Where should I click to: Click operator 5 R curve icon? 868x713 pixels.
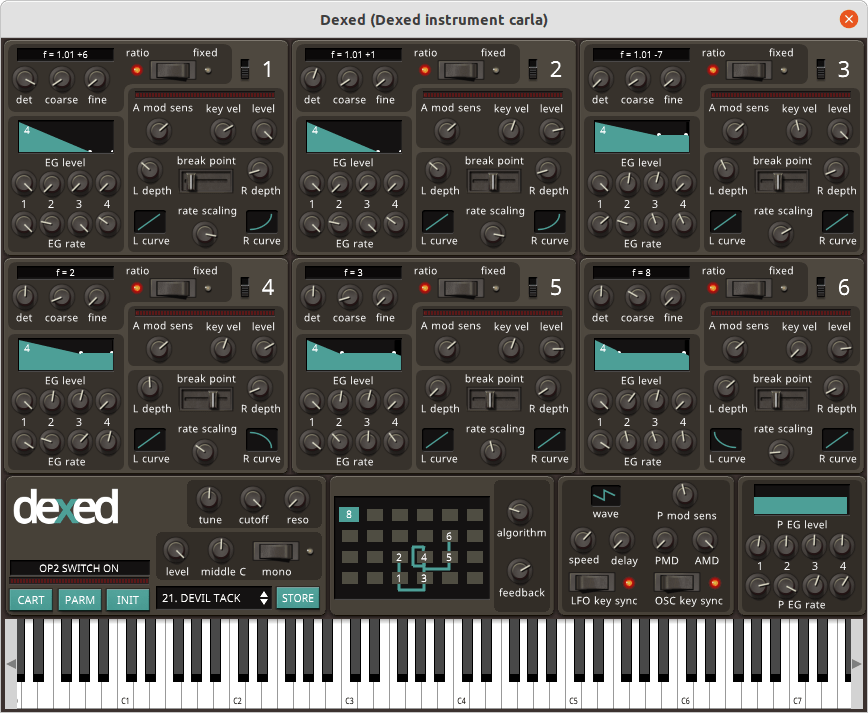pos(550,440)
